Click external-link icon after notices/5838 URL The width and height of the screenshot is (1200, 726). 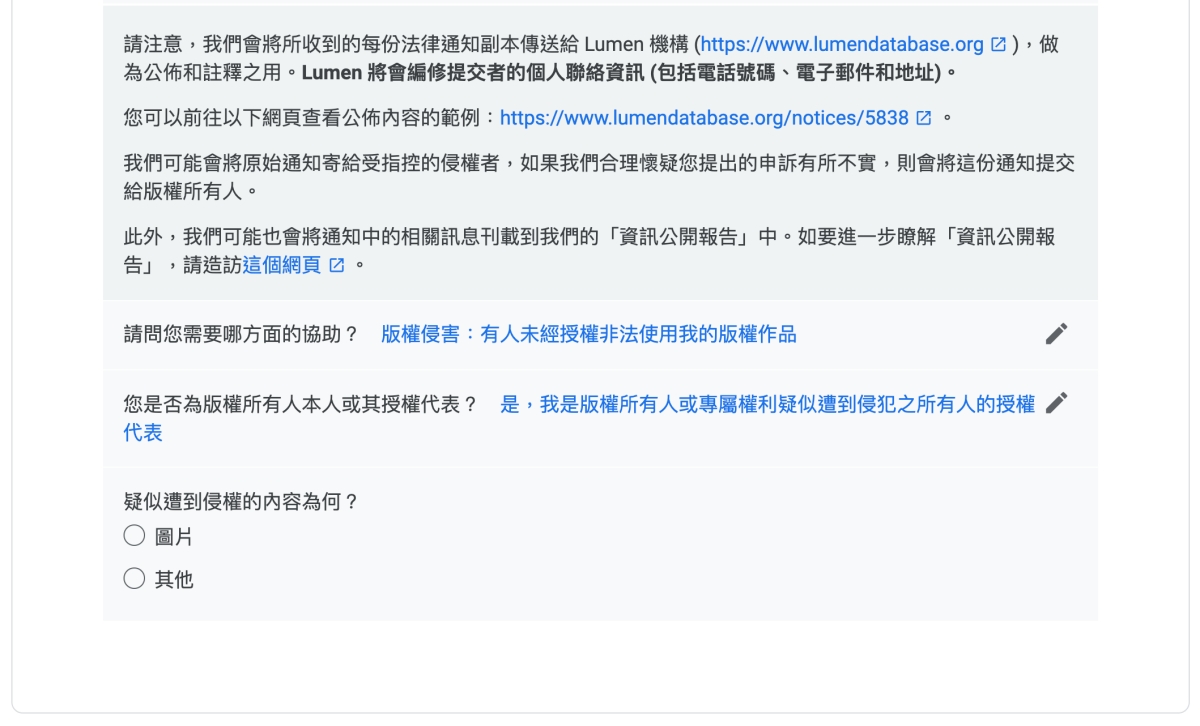point(923,118)
